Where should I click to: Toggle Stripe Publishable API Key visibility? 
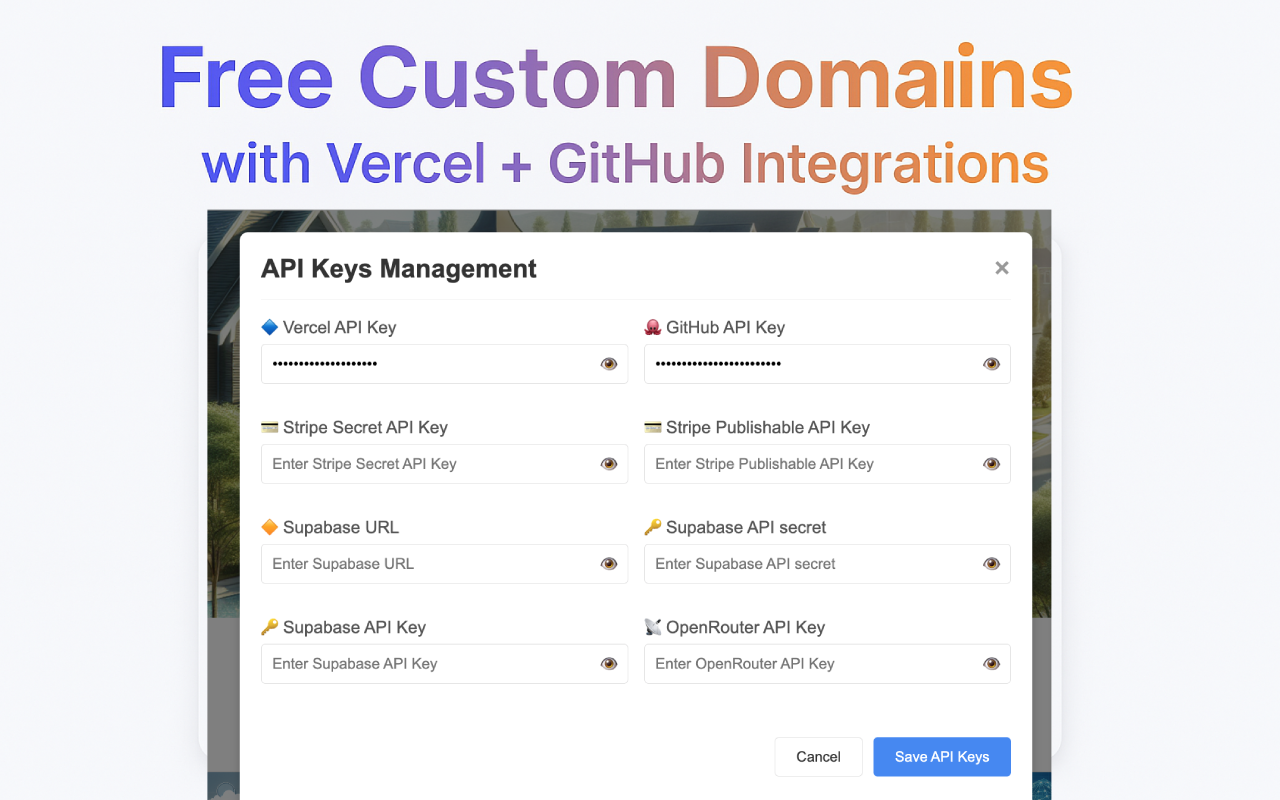(991, 464)
